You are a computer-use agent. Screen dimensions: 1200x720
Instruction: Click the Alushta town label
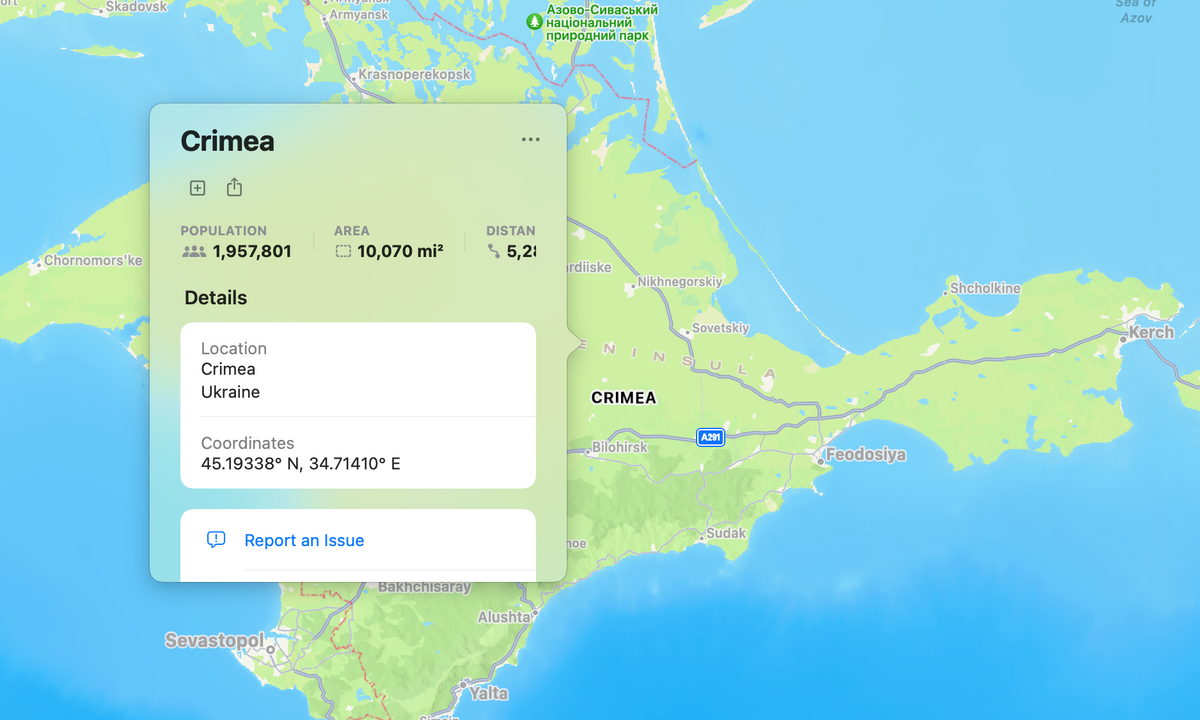point(504,617)
